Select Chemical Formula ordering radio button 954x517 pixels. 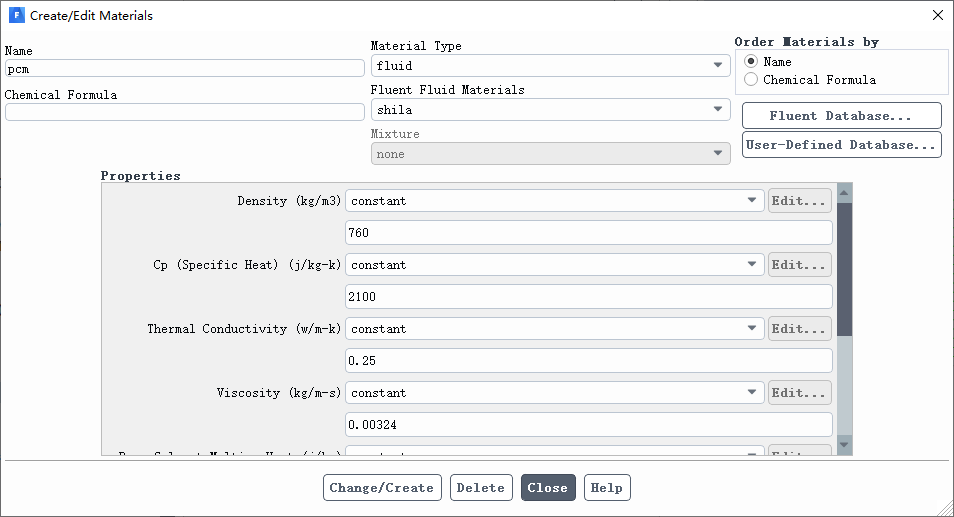(x=751, y=80)
